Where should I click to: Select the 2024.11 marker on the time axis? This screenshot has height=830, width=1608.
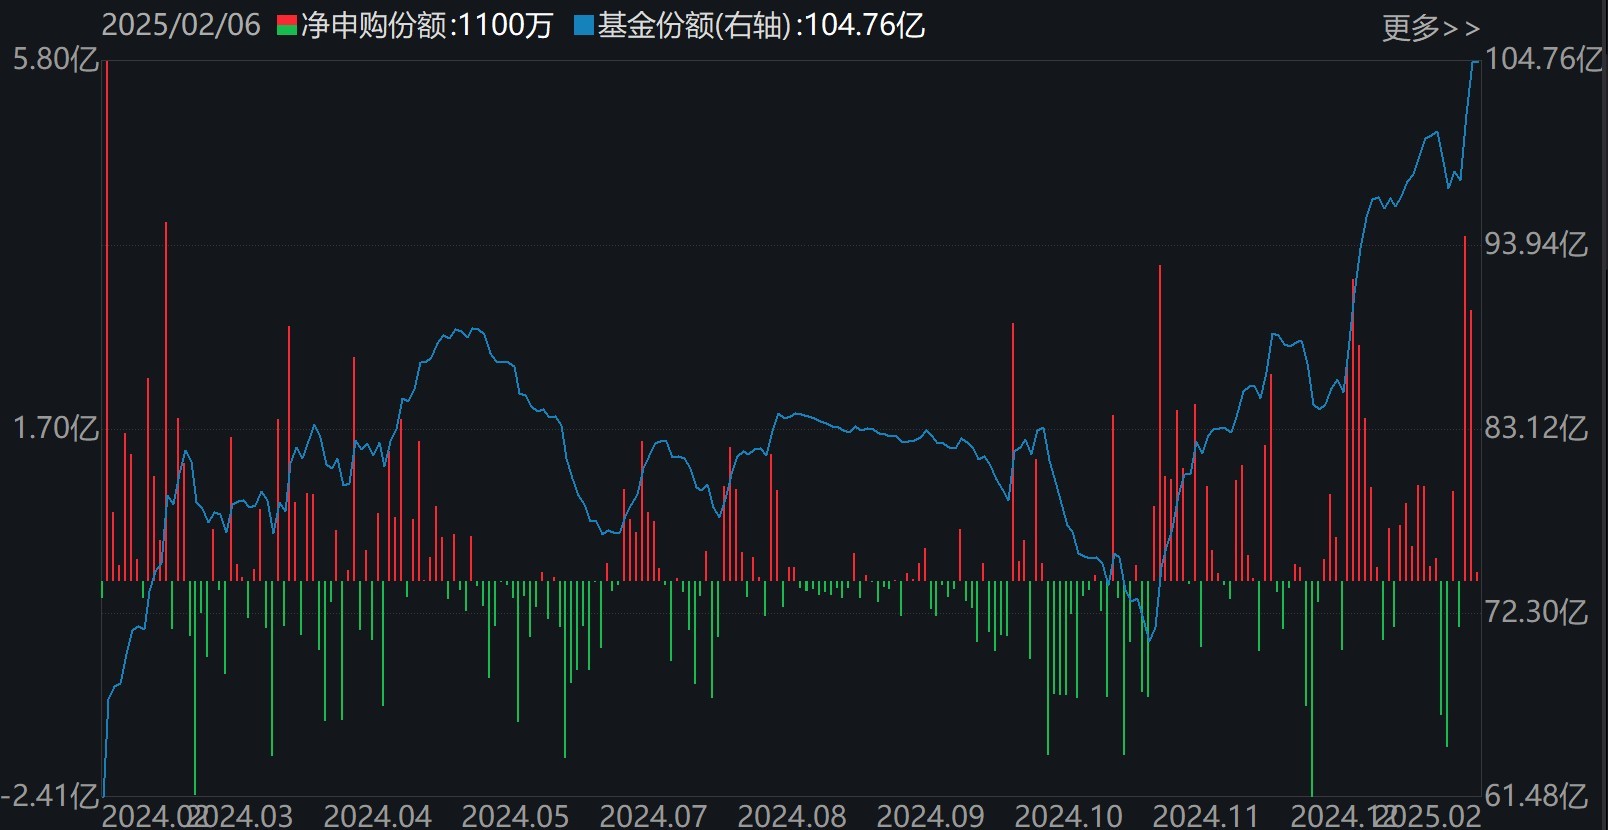(1206, 816)
